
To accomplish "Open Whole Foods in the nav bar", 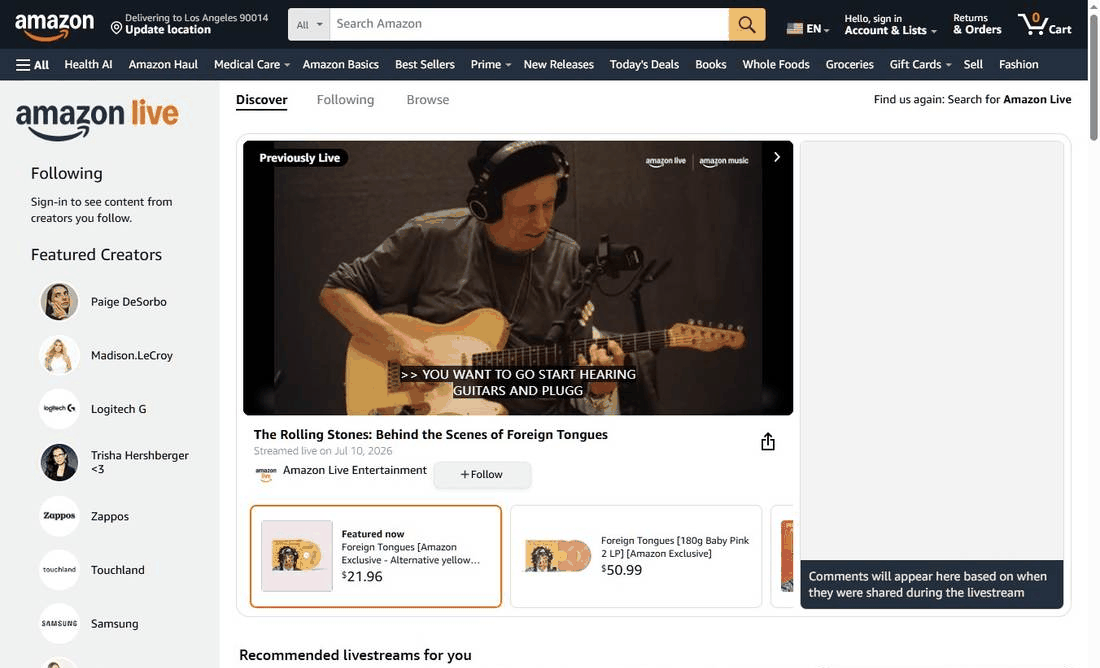I will point(776,65).
